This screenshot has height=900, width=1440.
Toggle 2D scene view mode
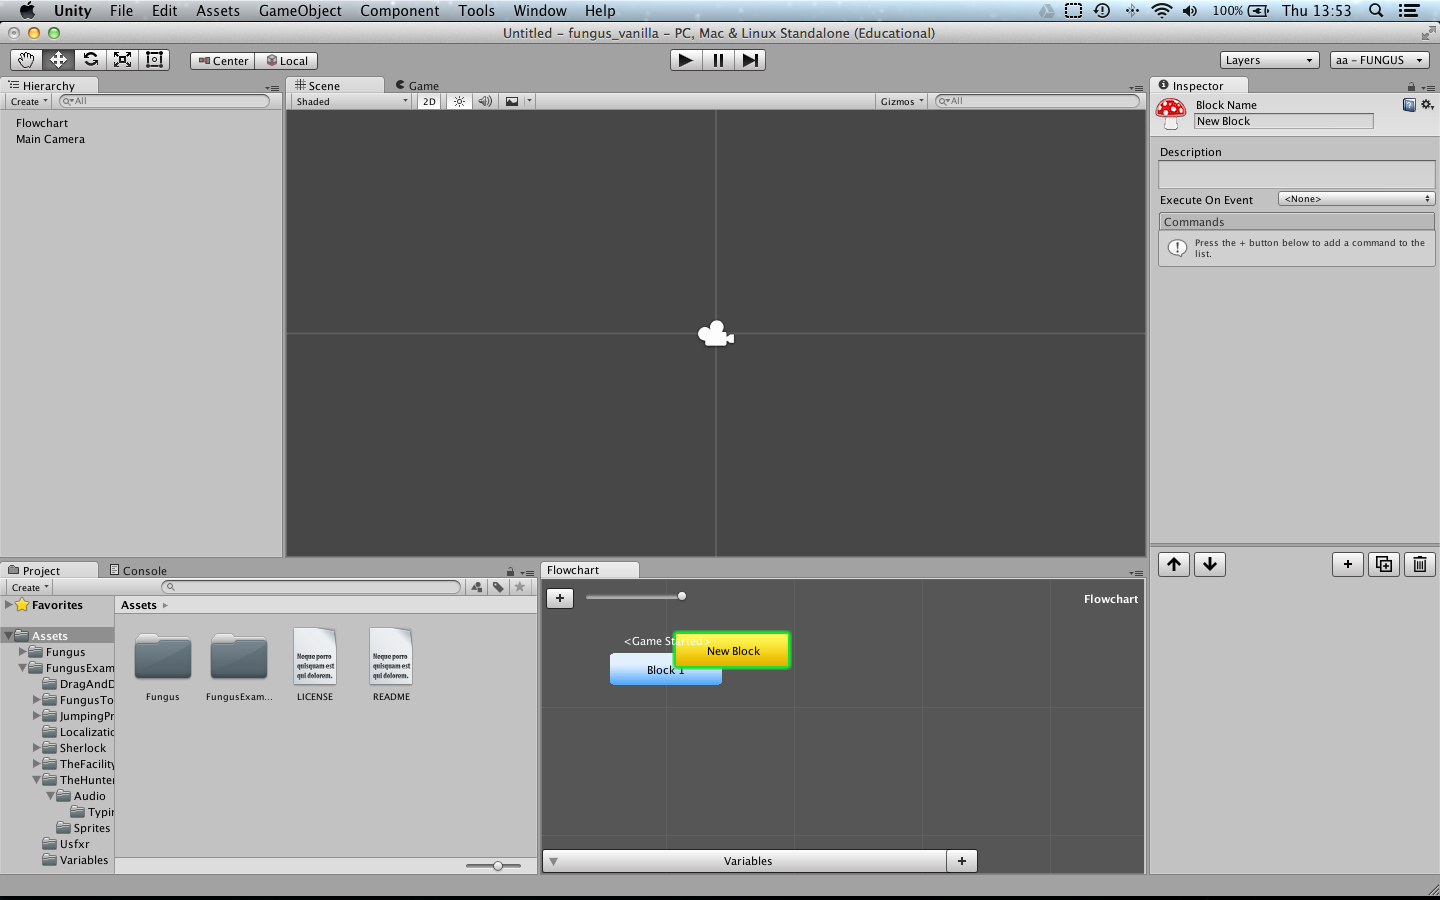tap(429, 101)
